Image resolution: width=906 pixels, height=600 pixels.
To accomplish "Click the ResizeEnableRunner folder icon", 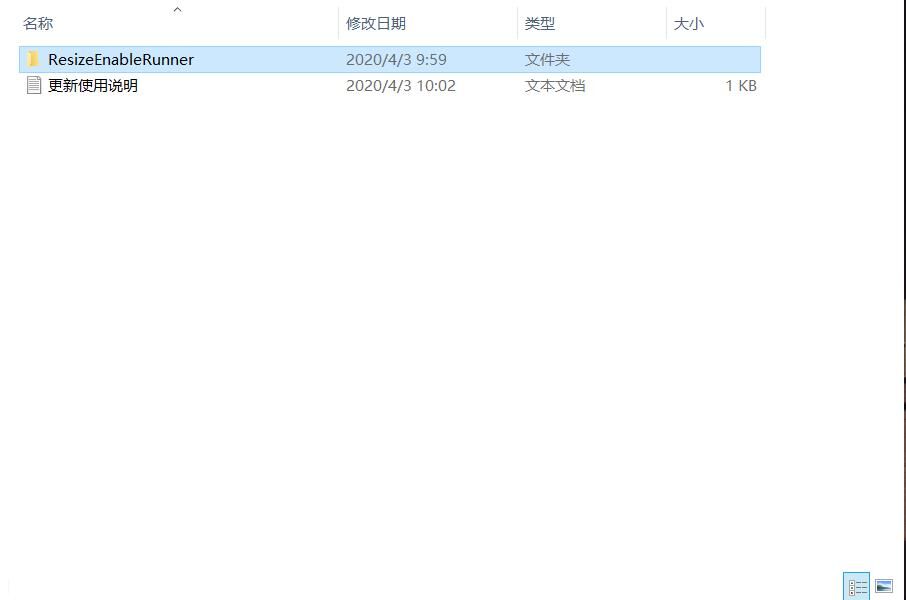I will (33, 59).
